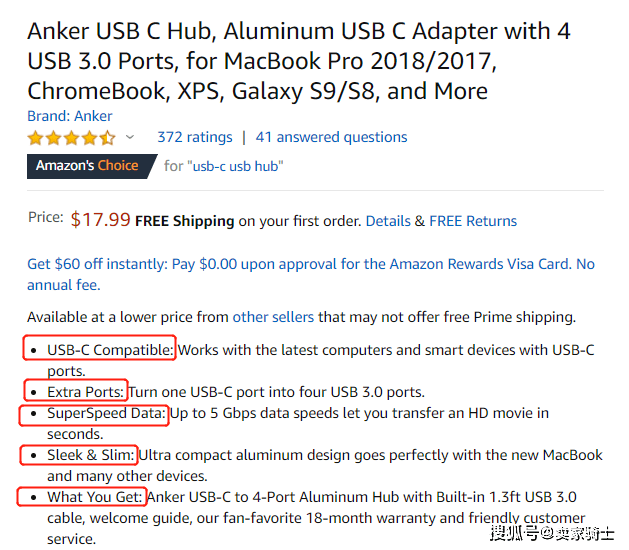This screenshot has width=629, height=550.
Task: Click the Amazon Rewards Visa $60 off offer
Action: (x=311, y=274)
